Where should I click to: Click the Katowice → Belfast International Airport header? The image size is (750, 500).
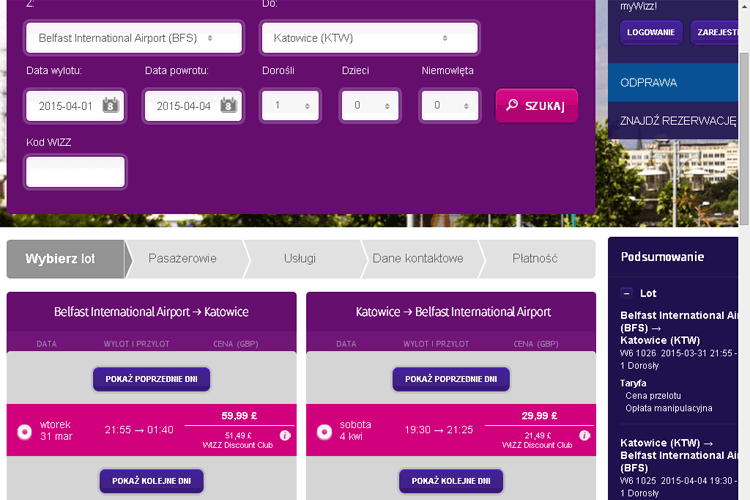tap(453, 312)
